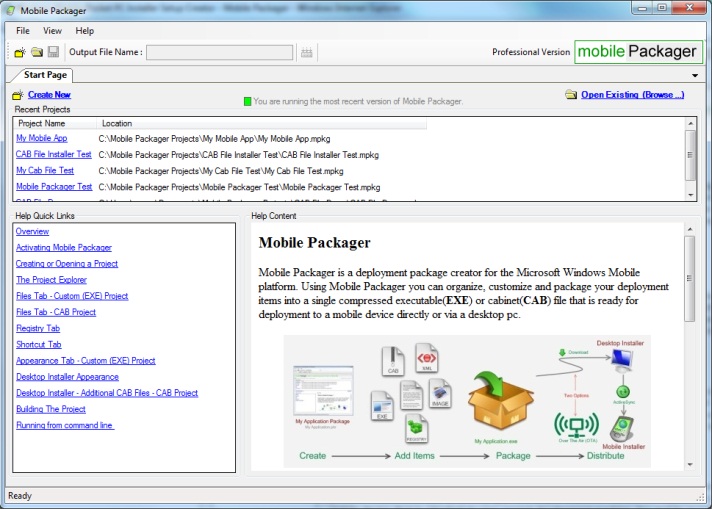The width and height of the screenshot is (712, 509).
Task: Click the open folder toolbar icon
Action: (37, 52)
